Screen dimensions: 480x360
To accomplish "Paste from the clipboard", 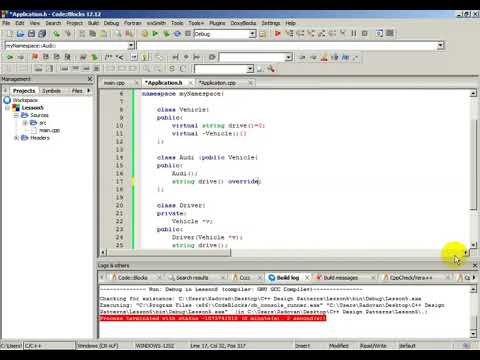I will [104, 34].
